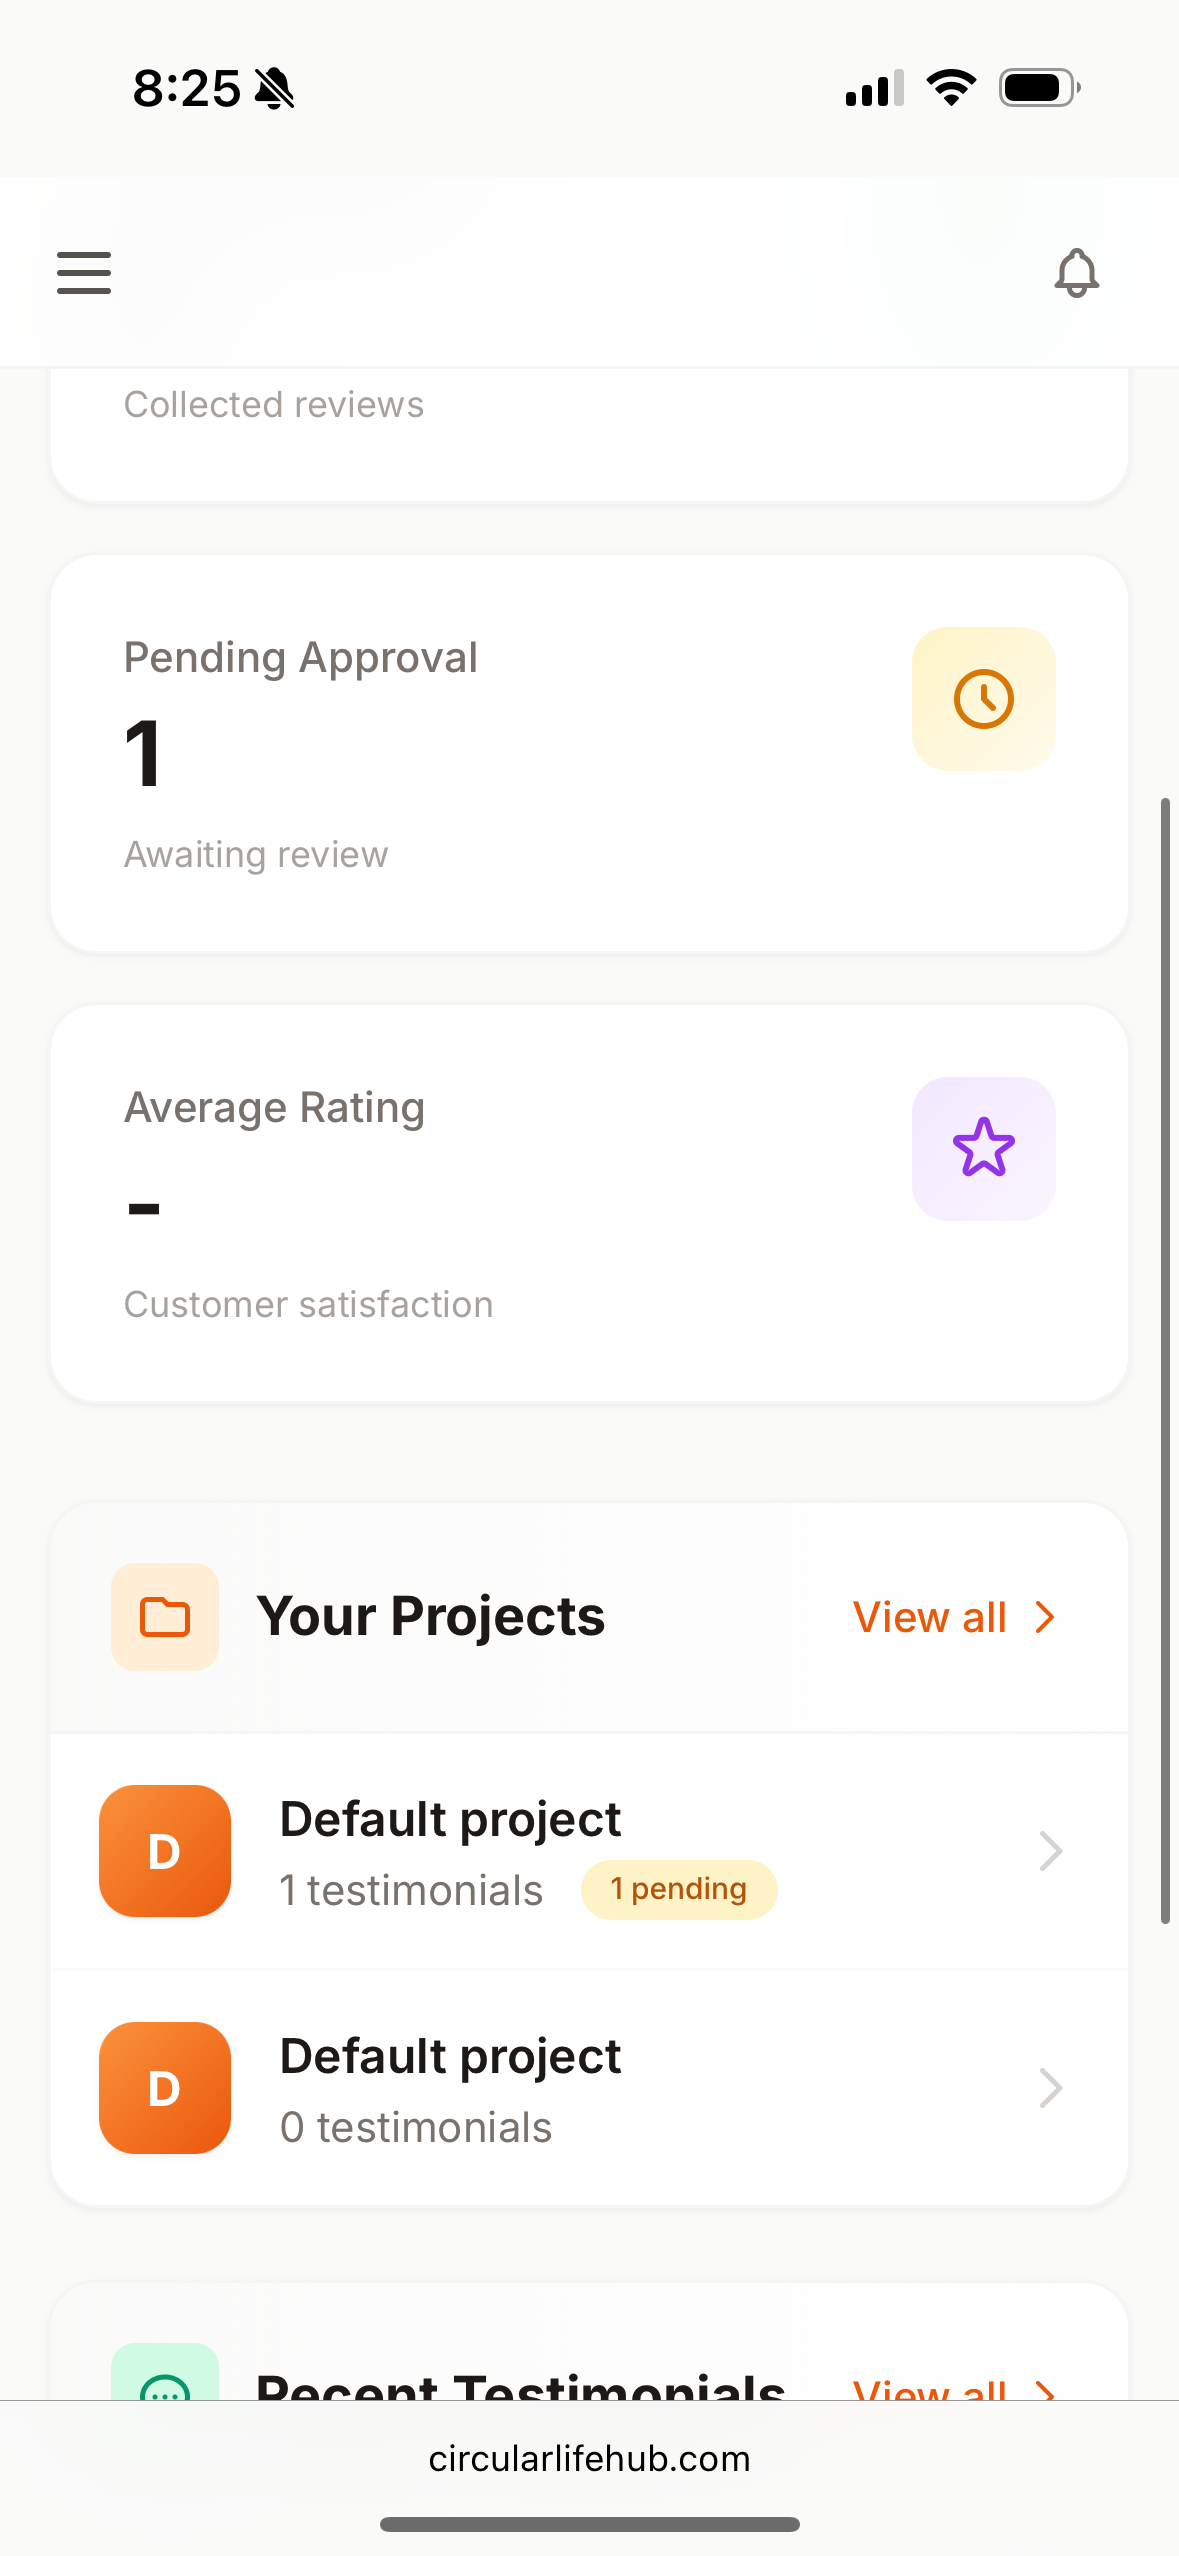Open the first Default project D avatar
The image size is (1179, 2556).
pos(165,1850)
